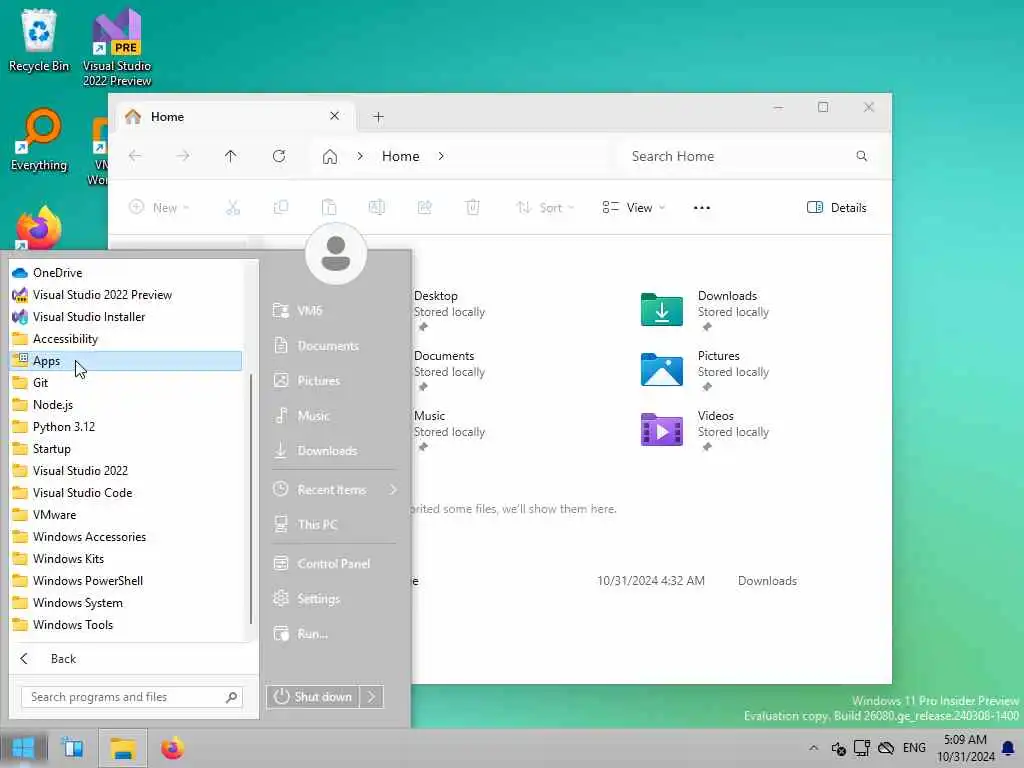
Task: Open Pictures from the start menu
Action: 334,381
